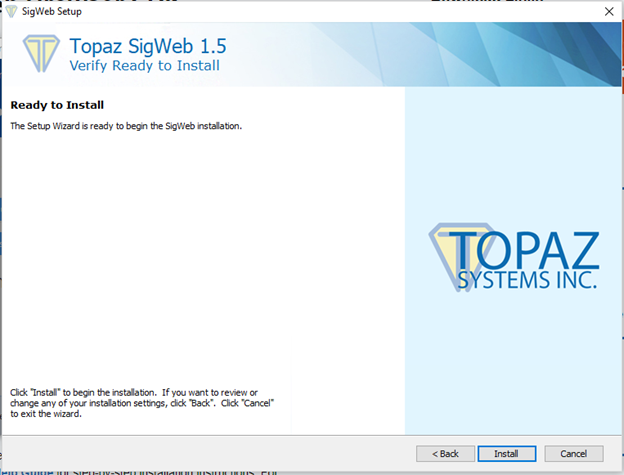
Task: Click the "SigWeb Setup" window title text
Action: (x=52, y=12)
